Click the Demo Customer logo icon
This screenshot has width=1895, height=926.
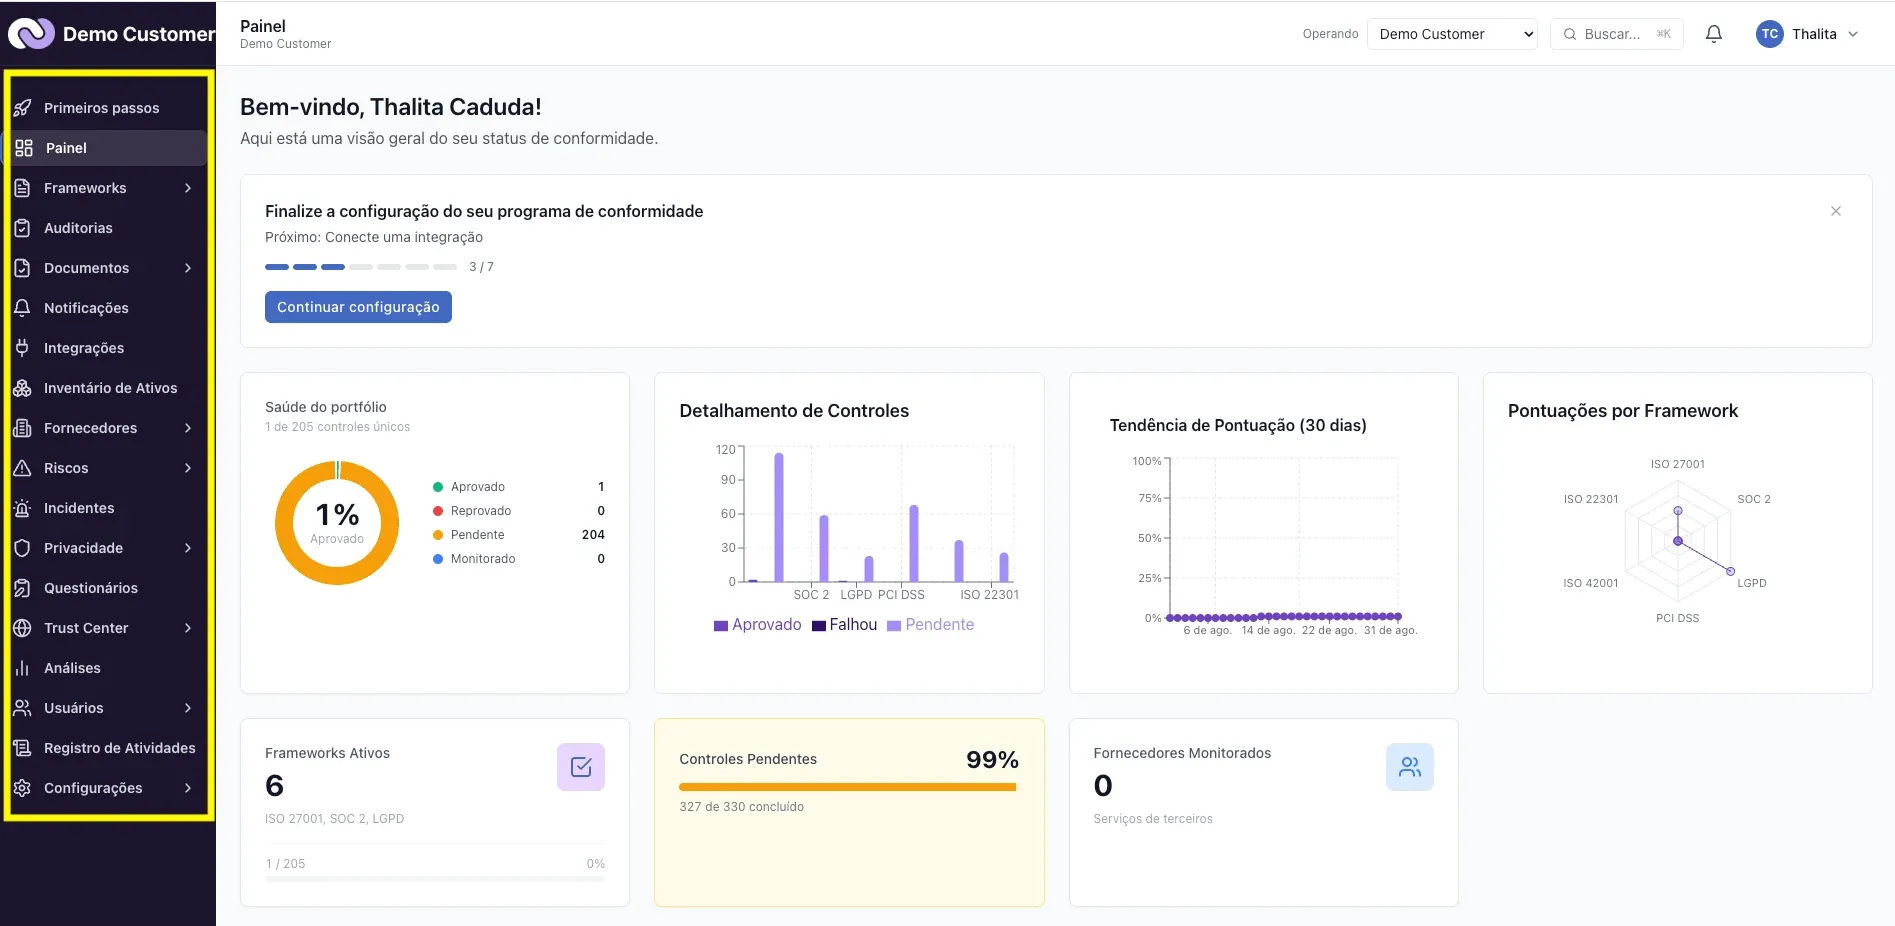(31, 34)
